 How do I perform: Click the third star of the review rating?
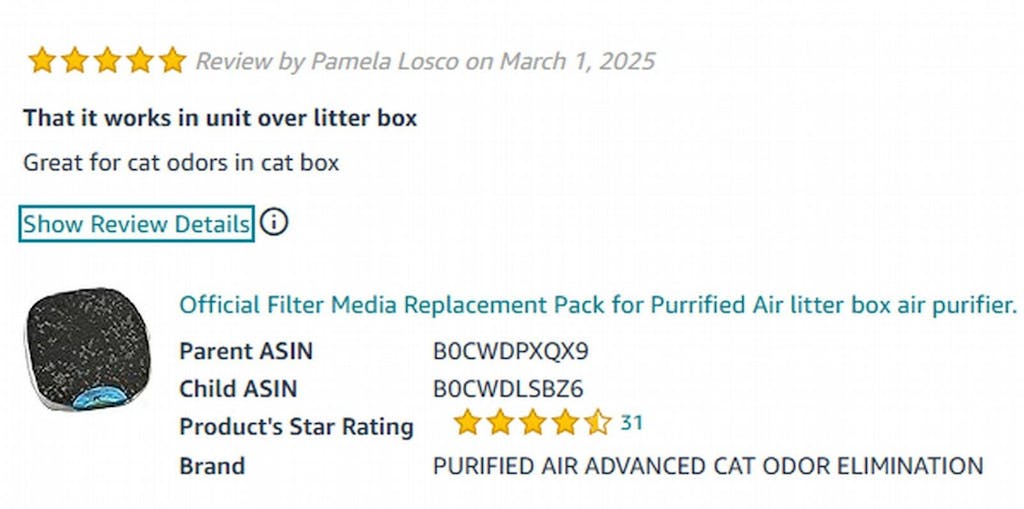[107, 61]
